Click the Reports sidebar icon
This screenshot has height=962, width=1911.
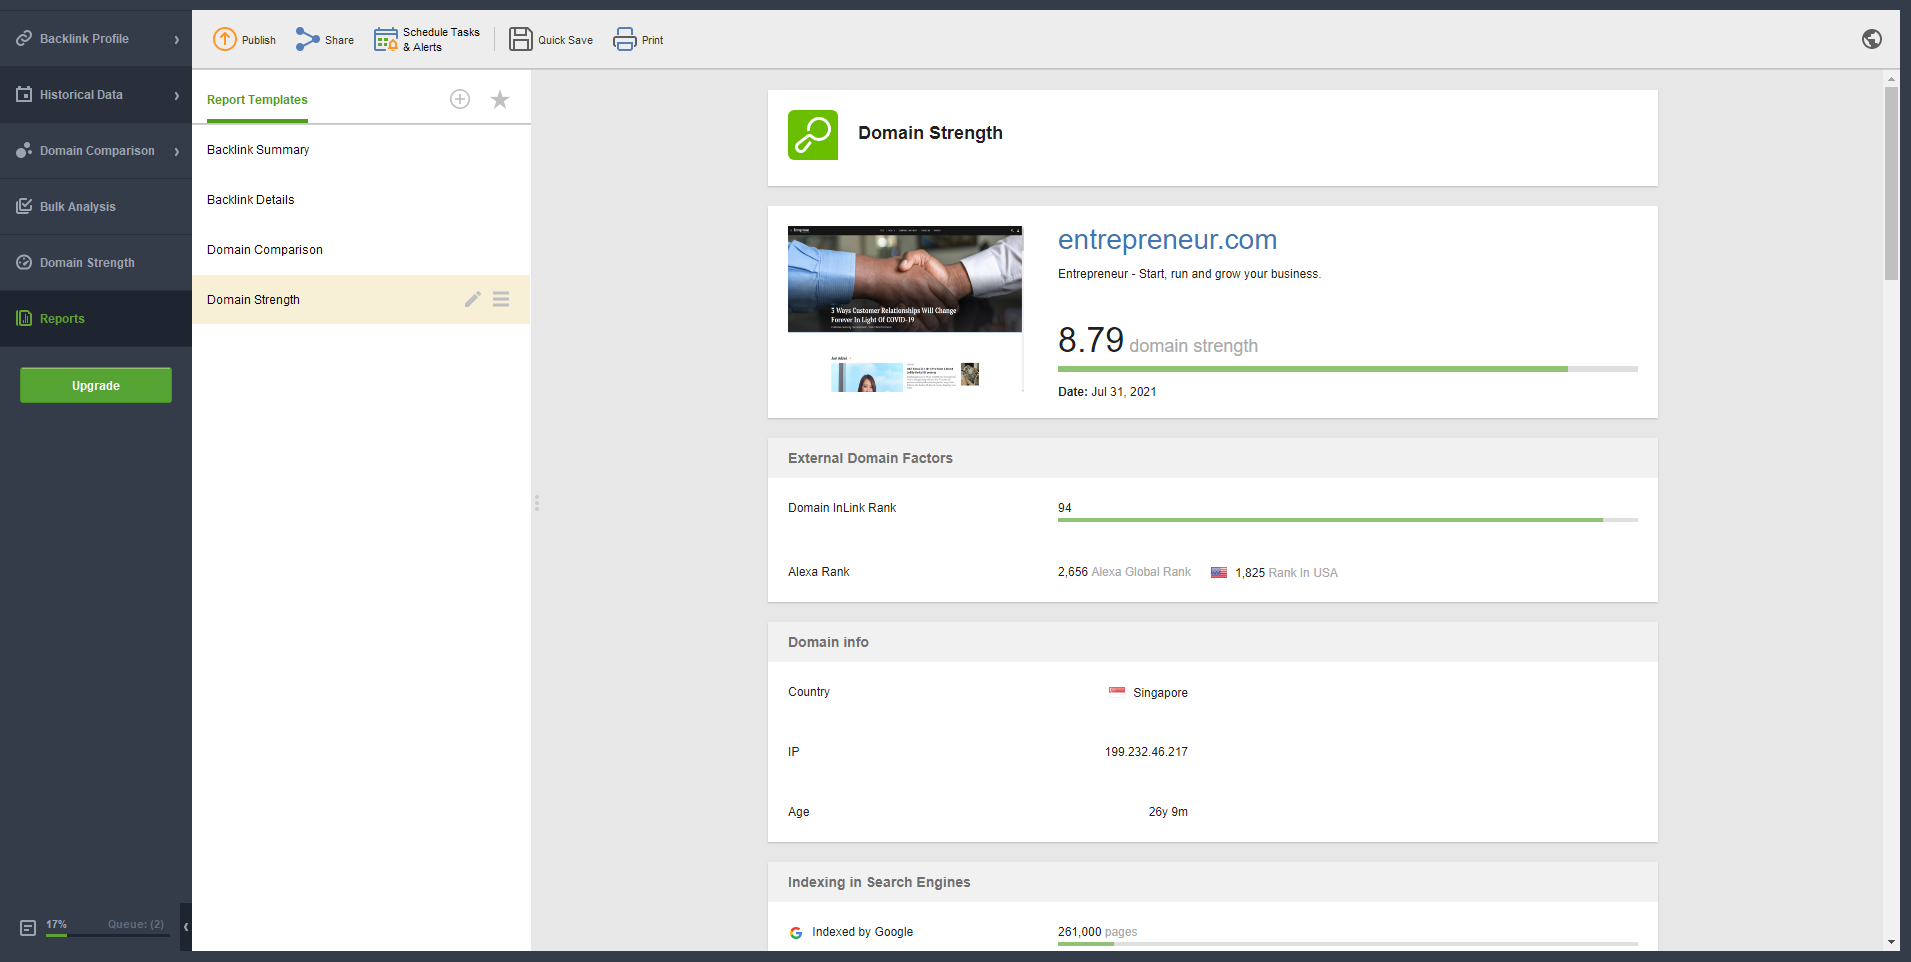click(x=24, y=318)
